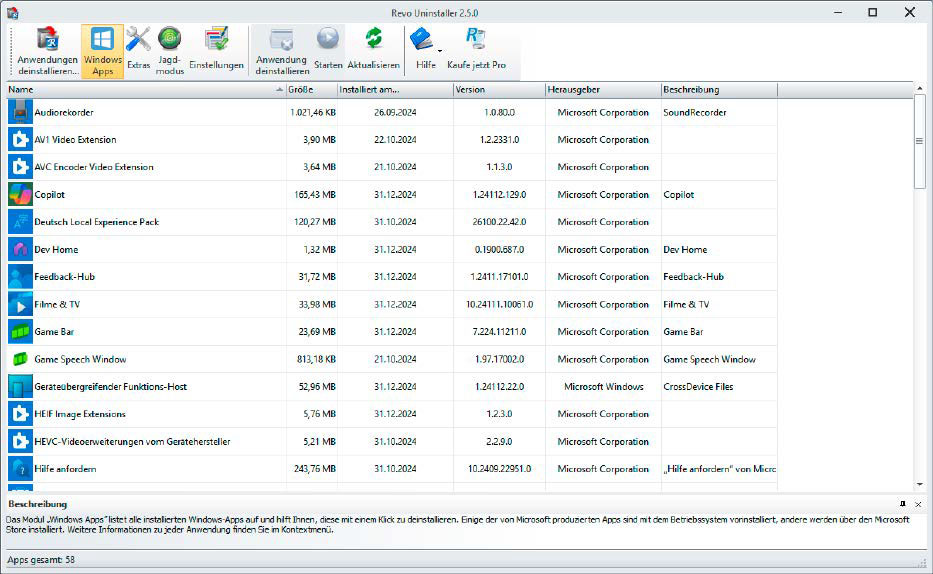The height and width of the screenshot is (574, 933).
Task: Click the Revo Uninstaller title bar icon
Action: [x=12, y=12]
